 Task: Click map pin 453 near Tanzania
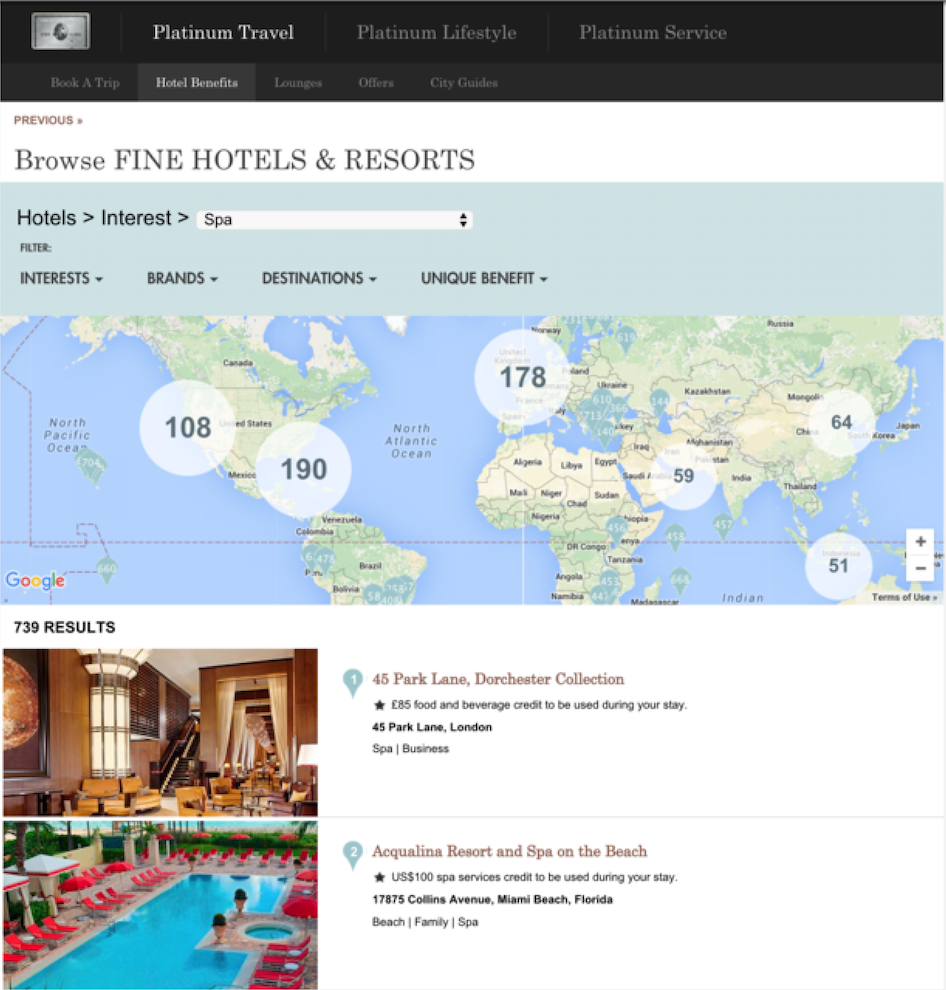pos(610,582)
